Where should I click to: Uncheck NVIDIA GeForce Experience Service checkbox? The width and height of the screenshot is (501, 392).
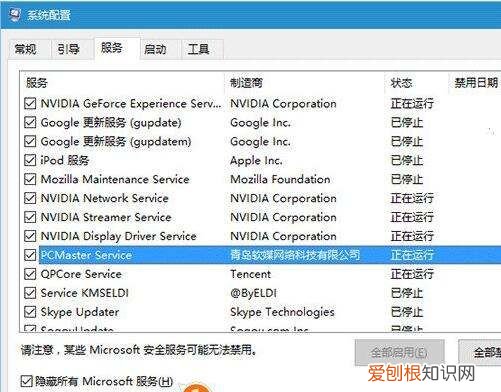(x=30, y=103)
